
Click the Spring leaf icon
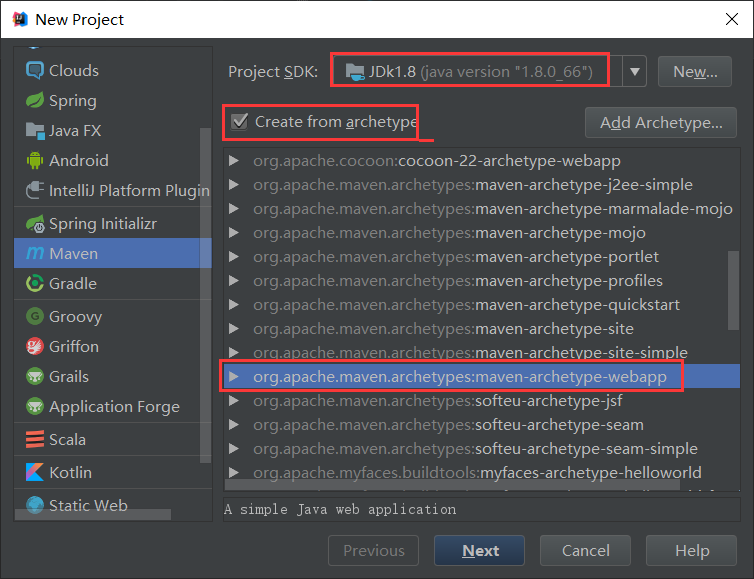tap(35, 101)
